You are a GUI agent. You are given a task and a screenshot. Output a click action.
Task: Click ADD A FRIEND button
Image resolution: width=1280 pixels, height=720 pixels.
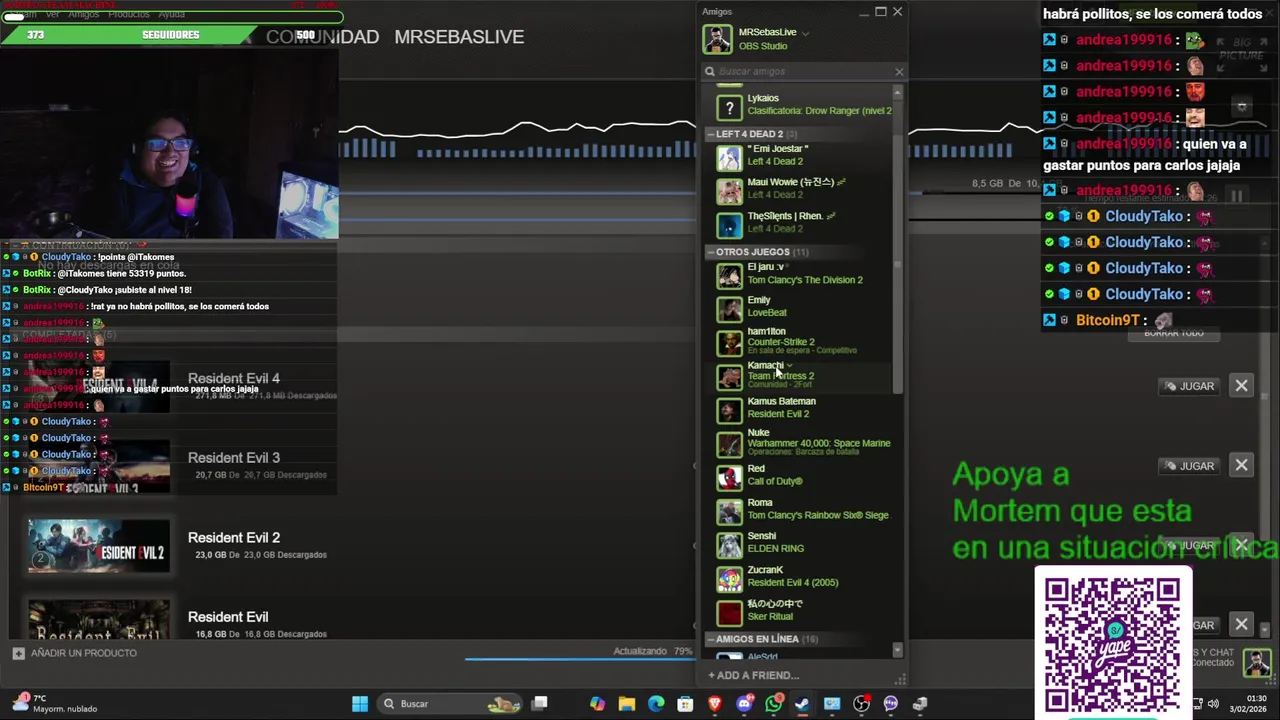point(753,675)
